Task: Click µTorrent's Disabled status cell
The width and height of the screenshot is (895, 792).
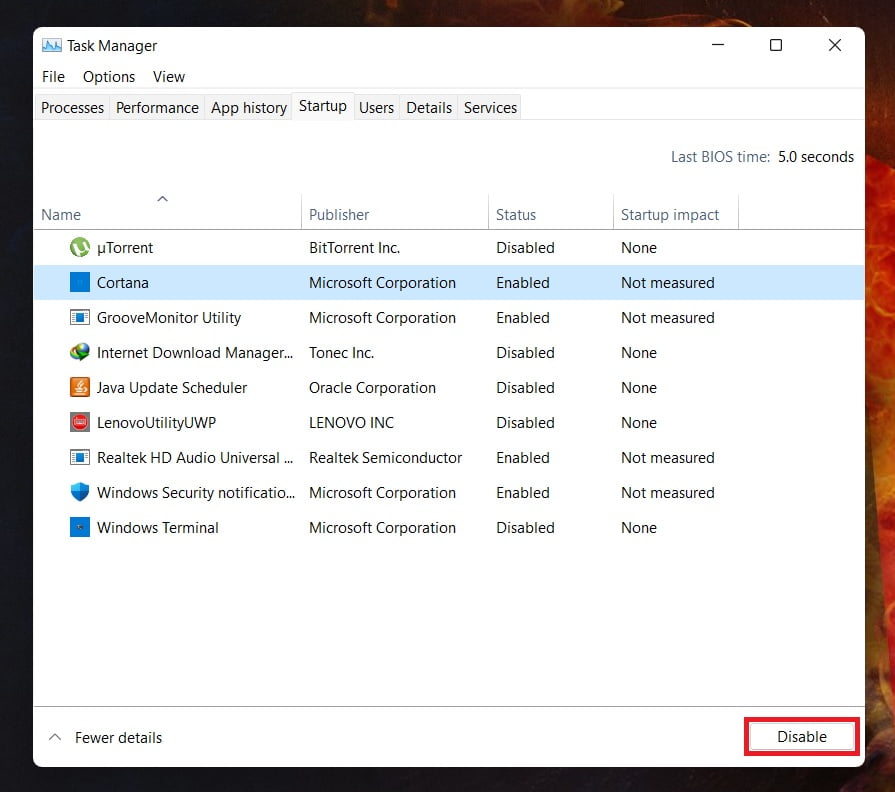Action: tap(525, 248)
